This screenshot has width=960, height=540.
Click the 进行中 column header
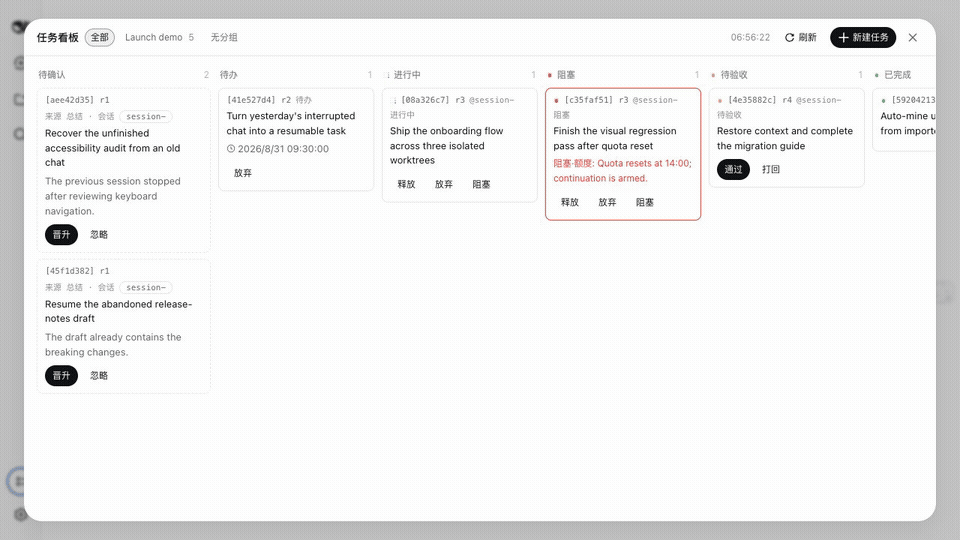click(407, 75)
